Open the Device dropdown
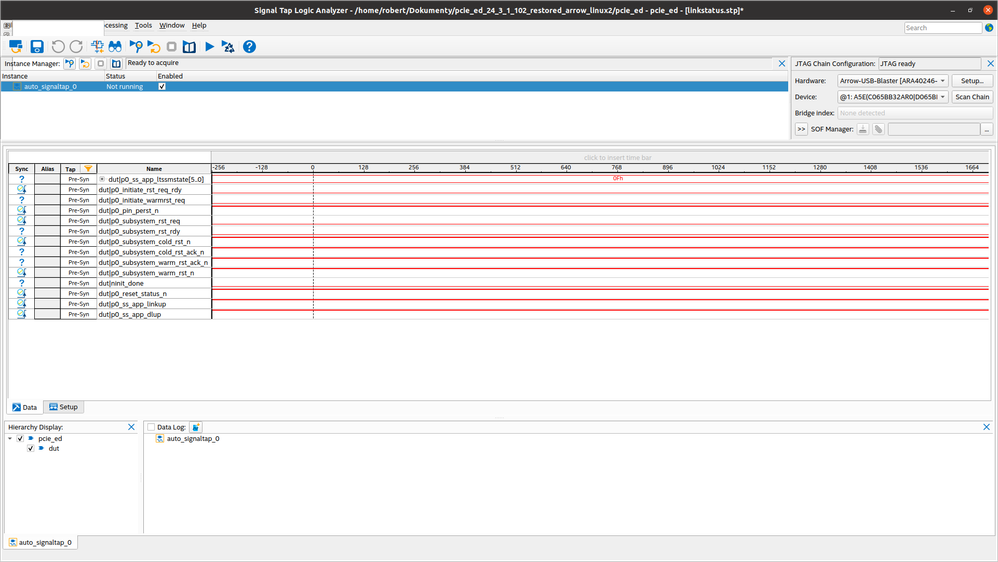998x562 pixels. pyautogui.click(x=893, y=97)
